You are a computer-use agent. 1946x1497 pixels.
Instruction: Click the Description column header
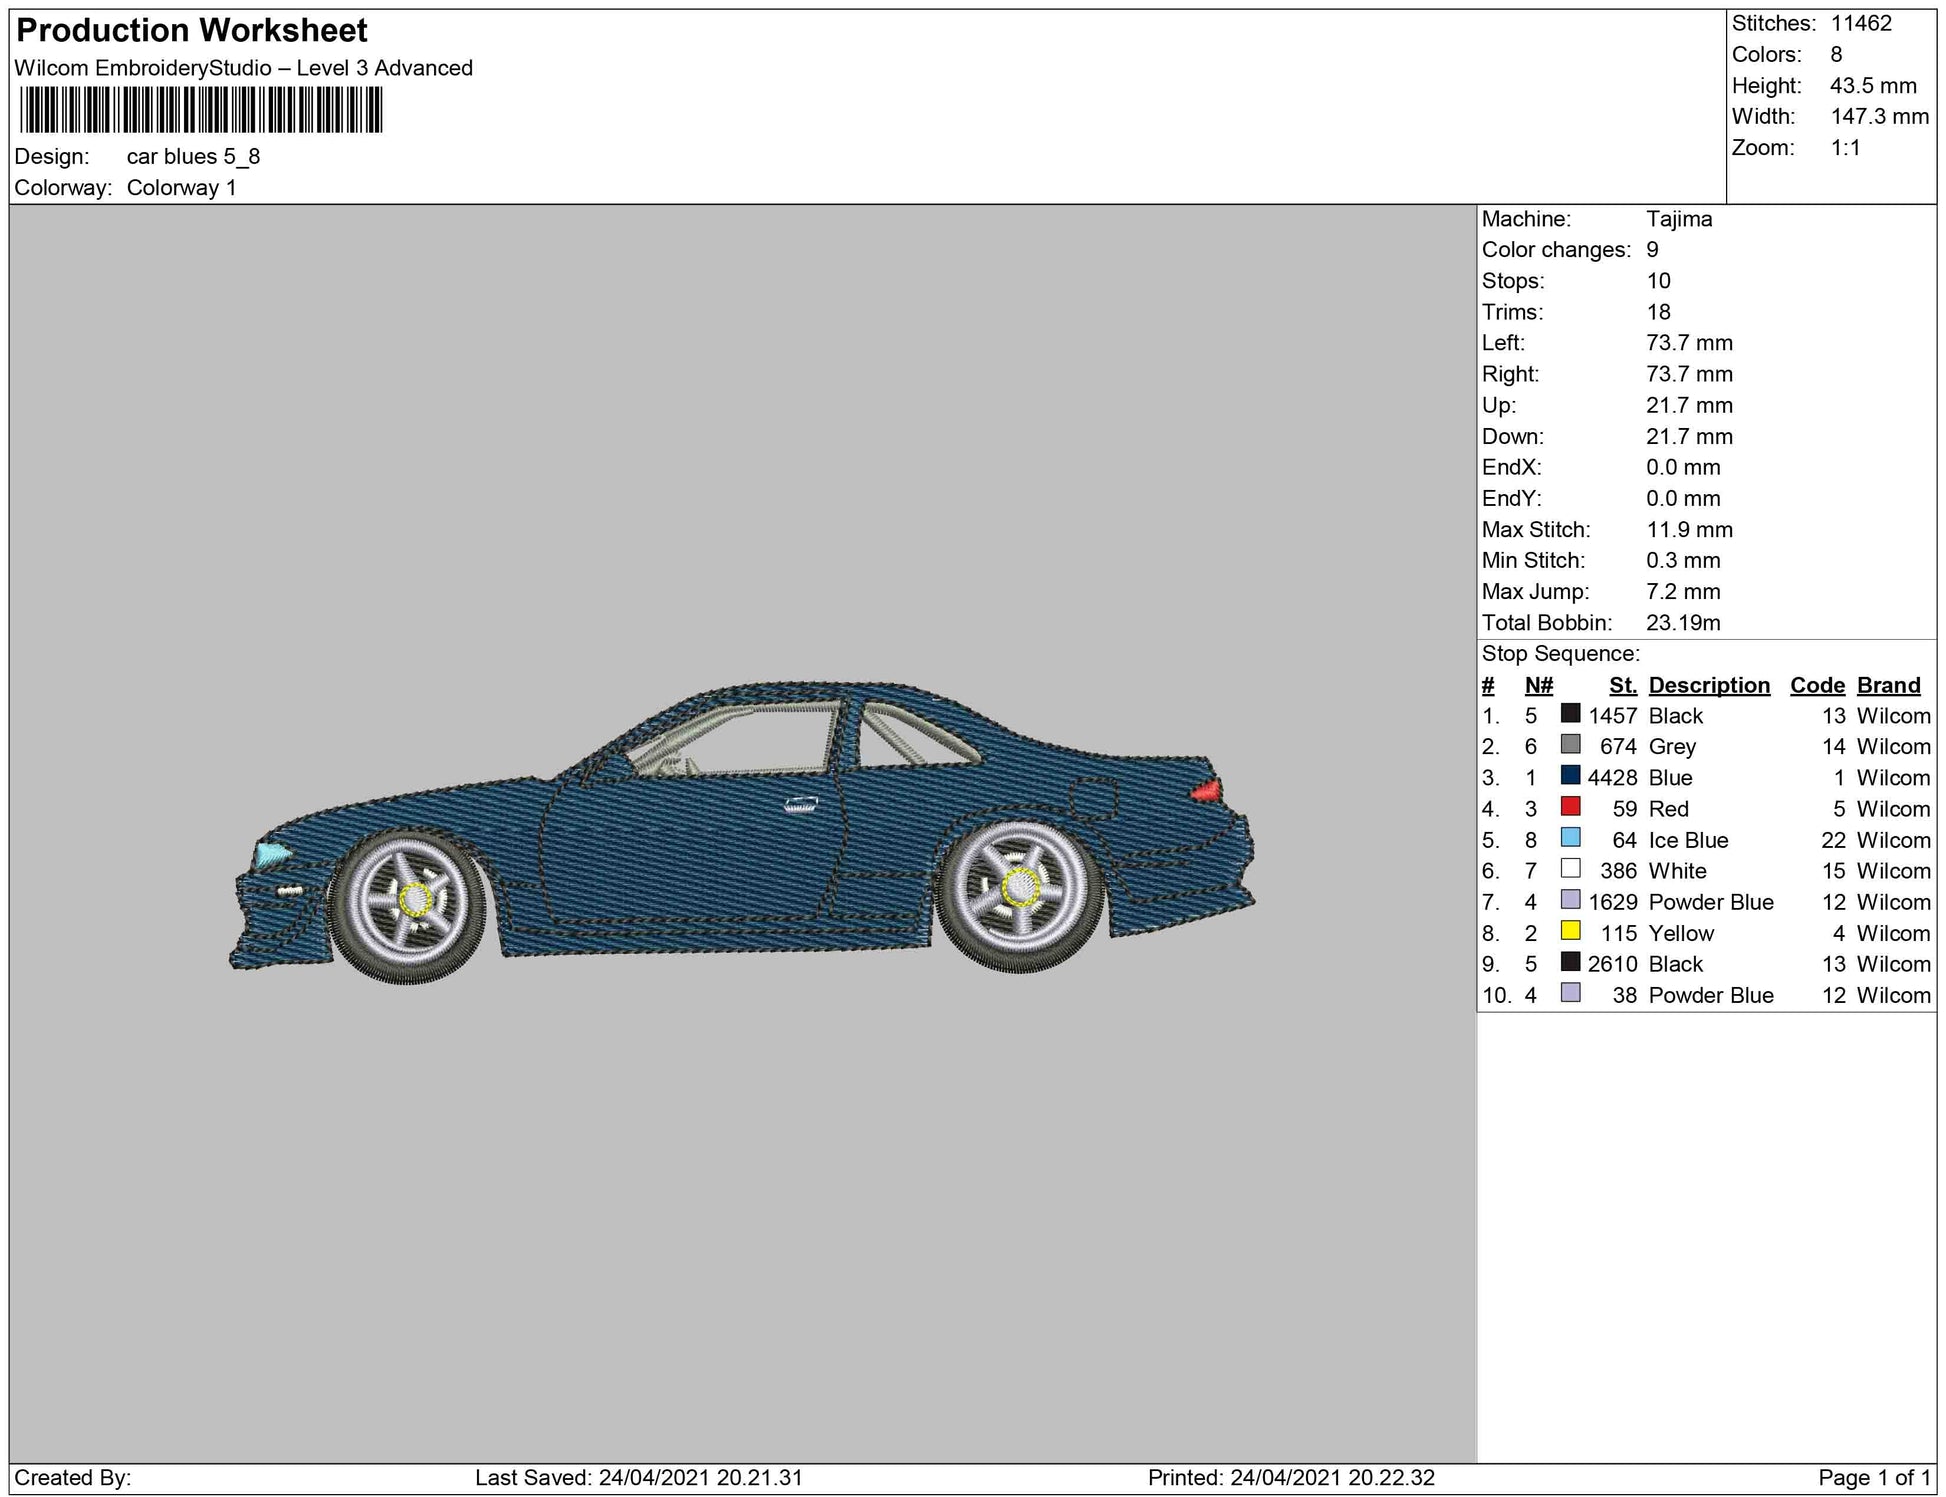point(1709,685)
